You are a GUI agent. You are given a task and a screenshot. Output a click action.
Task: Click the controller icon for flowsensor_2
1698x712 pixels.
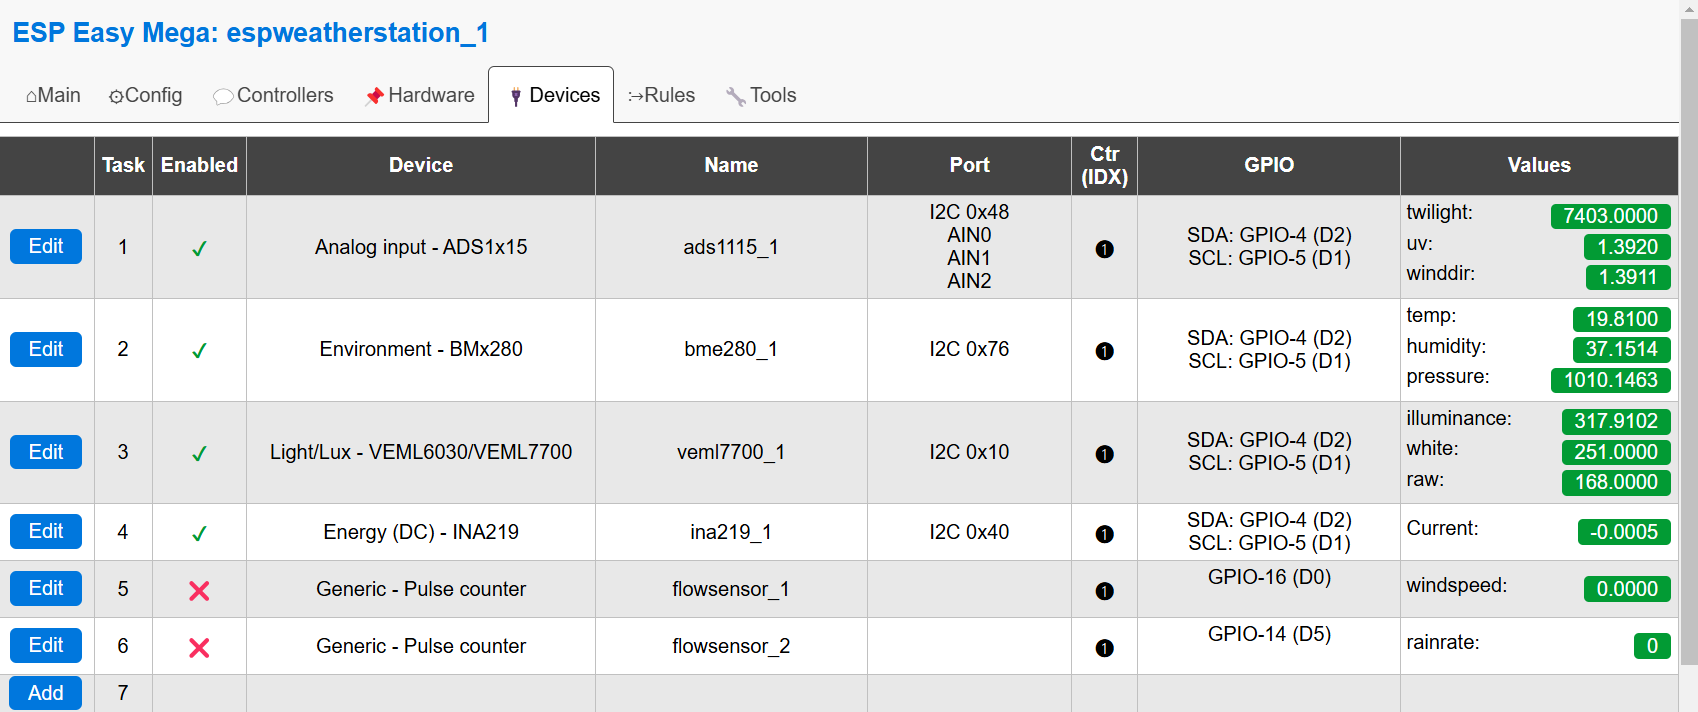pyautogui.click(x=1104, y=648)
